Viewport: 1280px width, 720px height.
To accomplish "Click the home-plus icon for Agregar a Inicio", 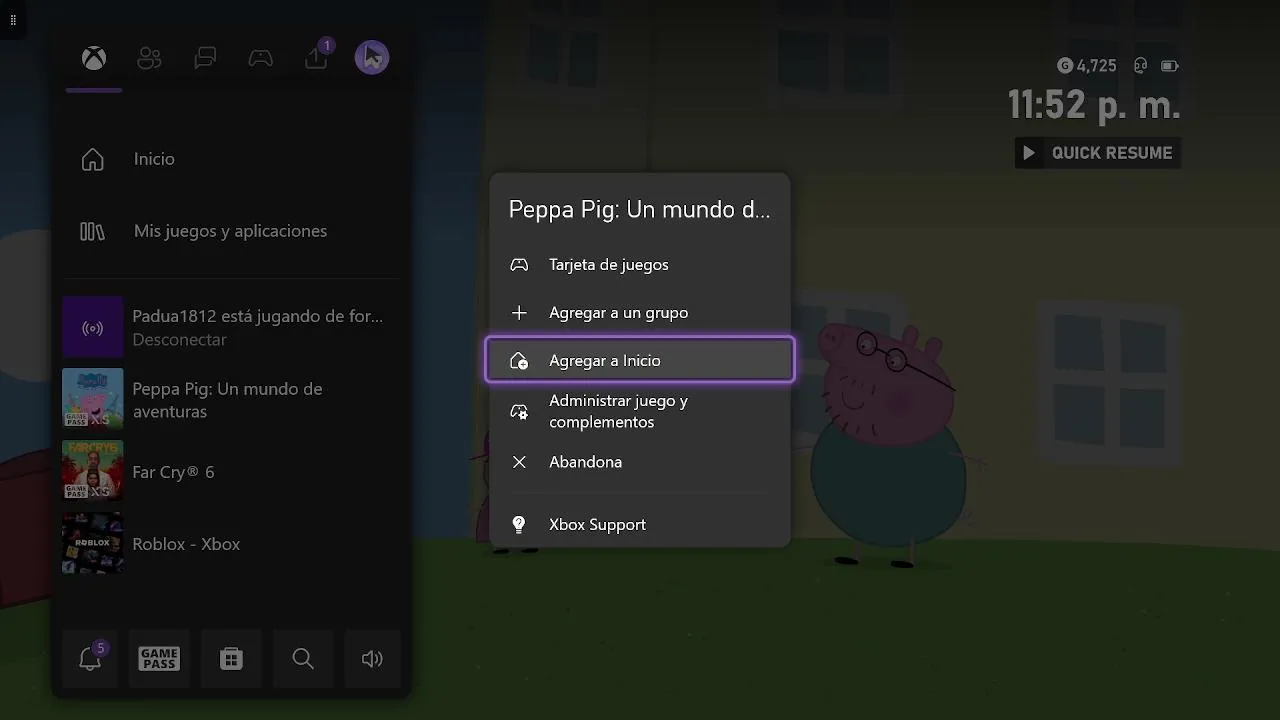I will pyautogui.click(x=519, y=361).
